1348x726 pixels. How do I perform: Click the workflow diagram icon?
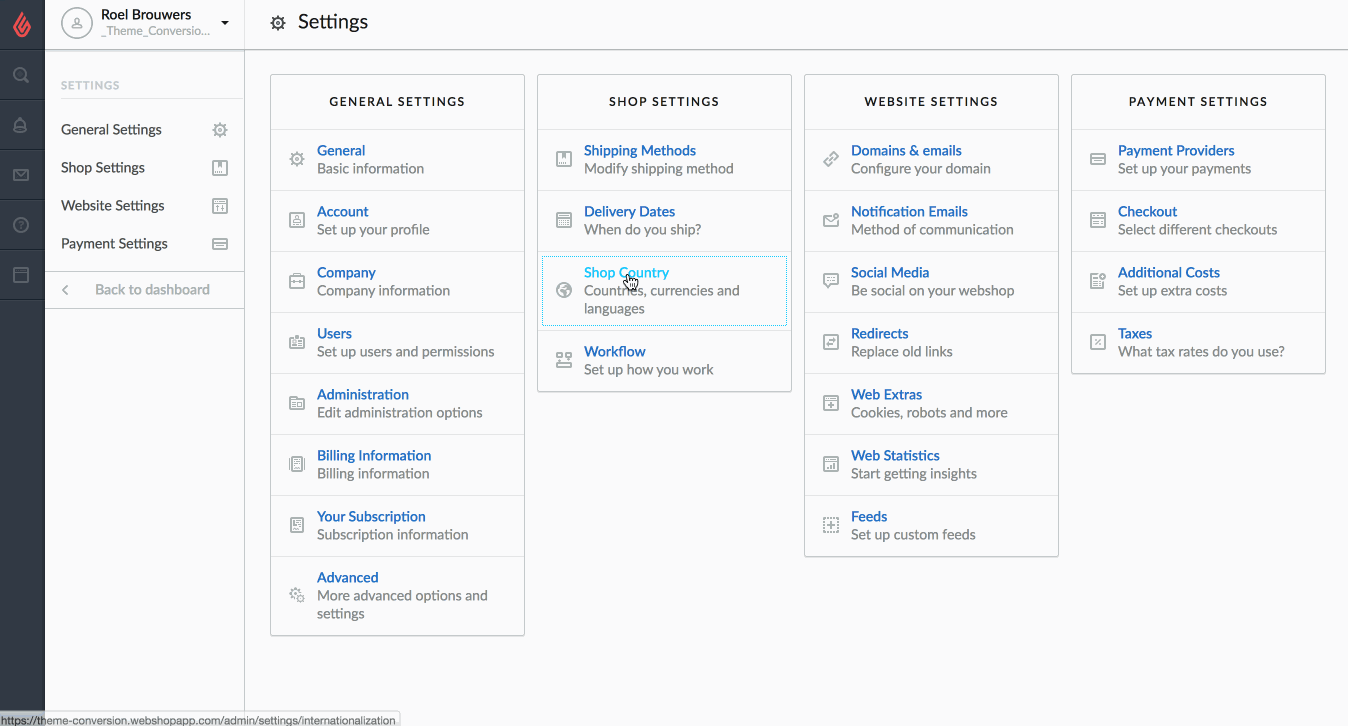click(564, 360)
